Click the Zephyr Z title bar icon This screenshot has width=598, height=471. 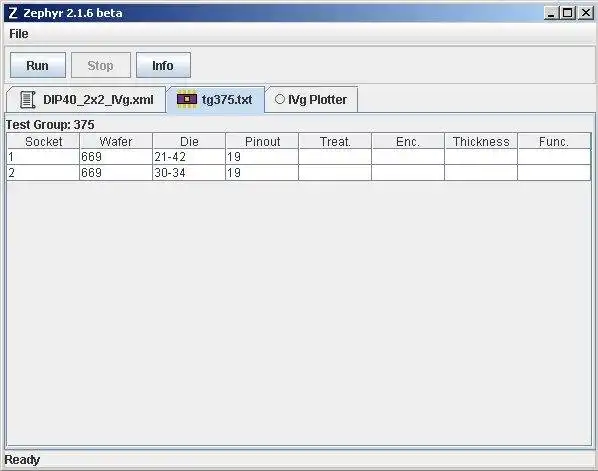point(13,13)
